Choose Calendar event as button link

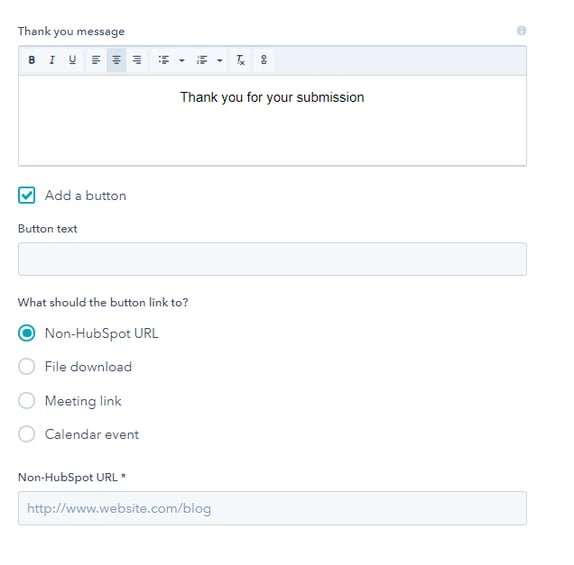pos(27,434)
